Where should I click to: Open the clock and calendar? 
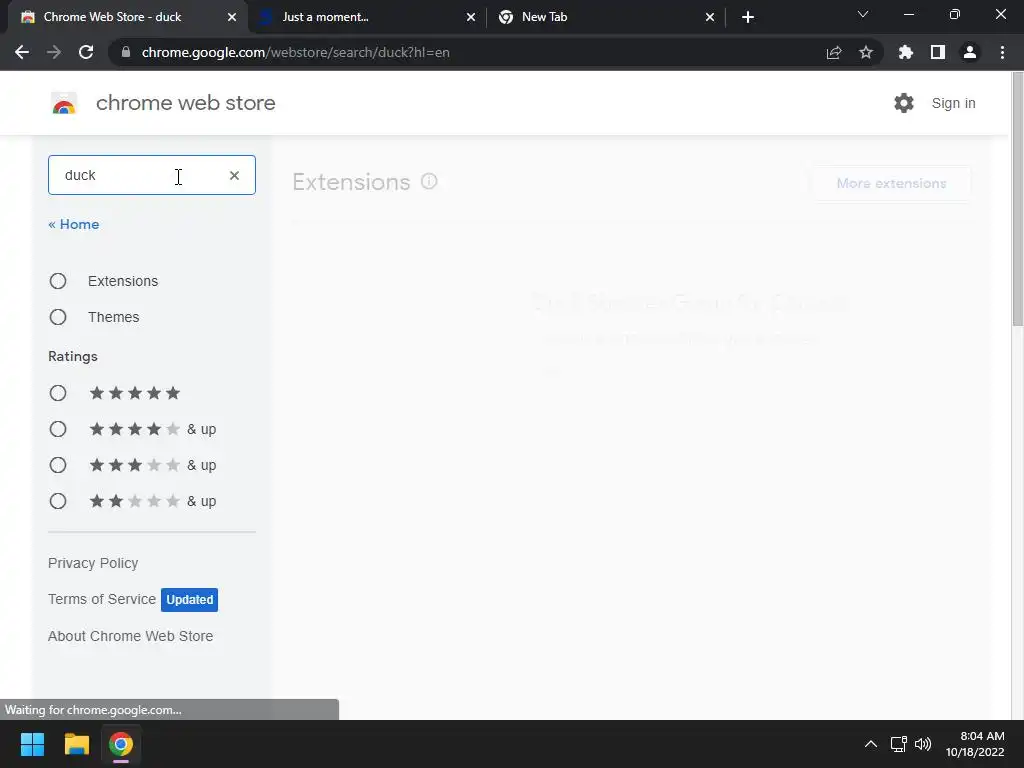pos(975,744)
